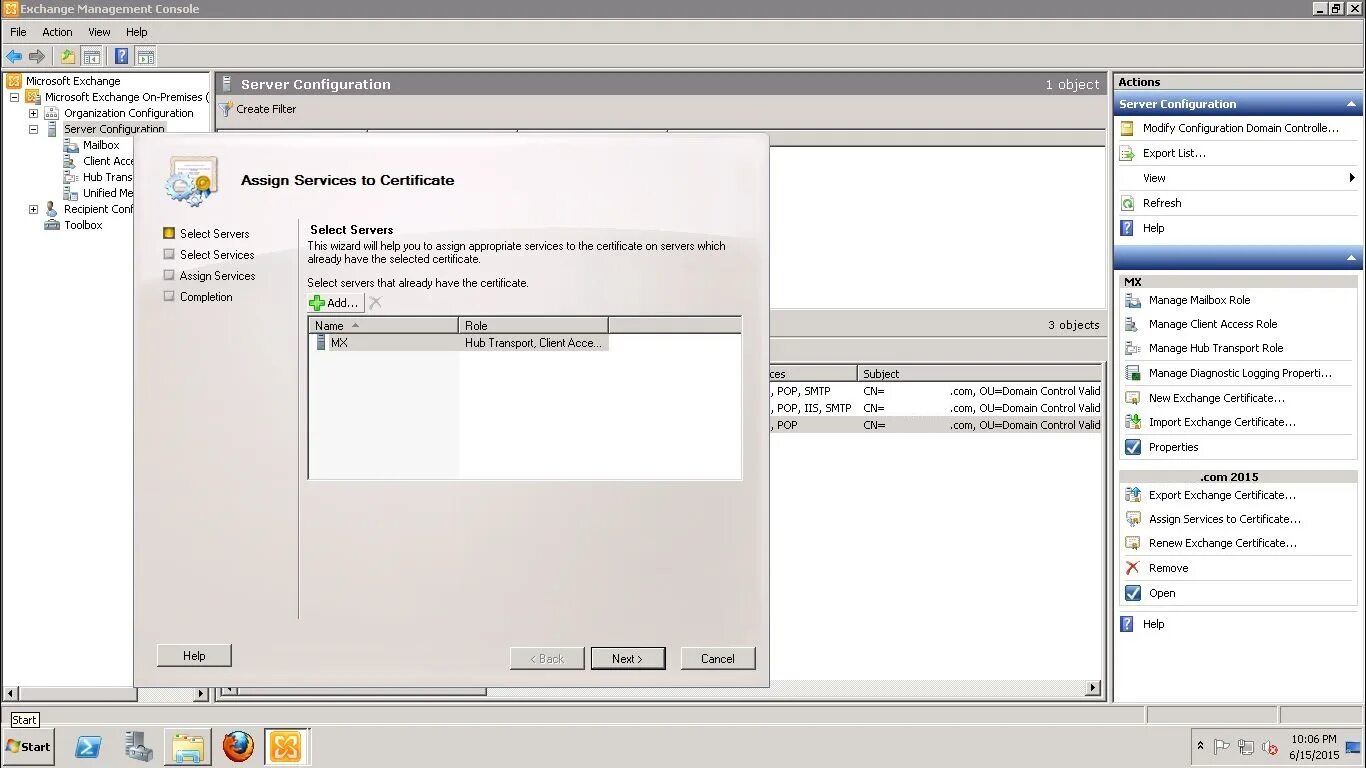Click the green plus Add icon
Image resolution: width=1366 pixels, height=768 pixels.
[x=317, y=303]
